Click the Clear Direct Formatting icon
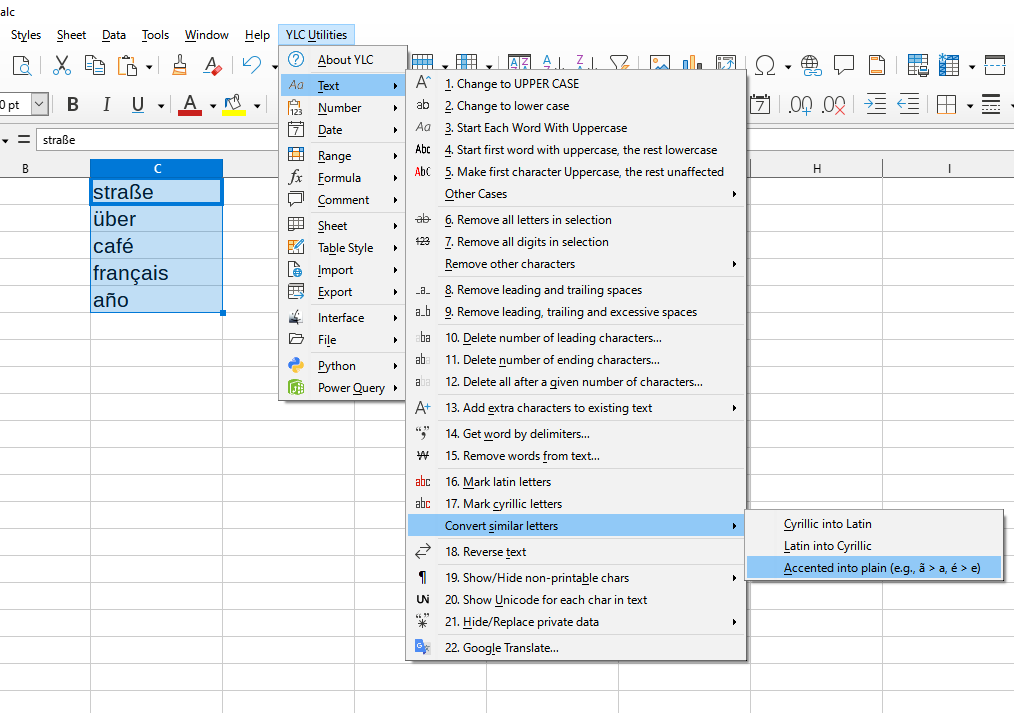1014x713 pixels. [x=212, y=66]
